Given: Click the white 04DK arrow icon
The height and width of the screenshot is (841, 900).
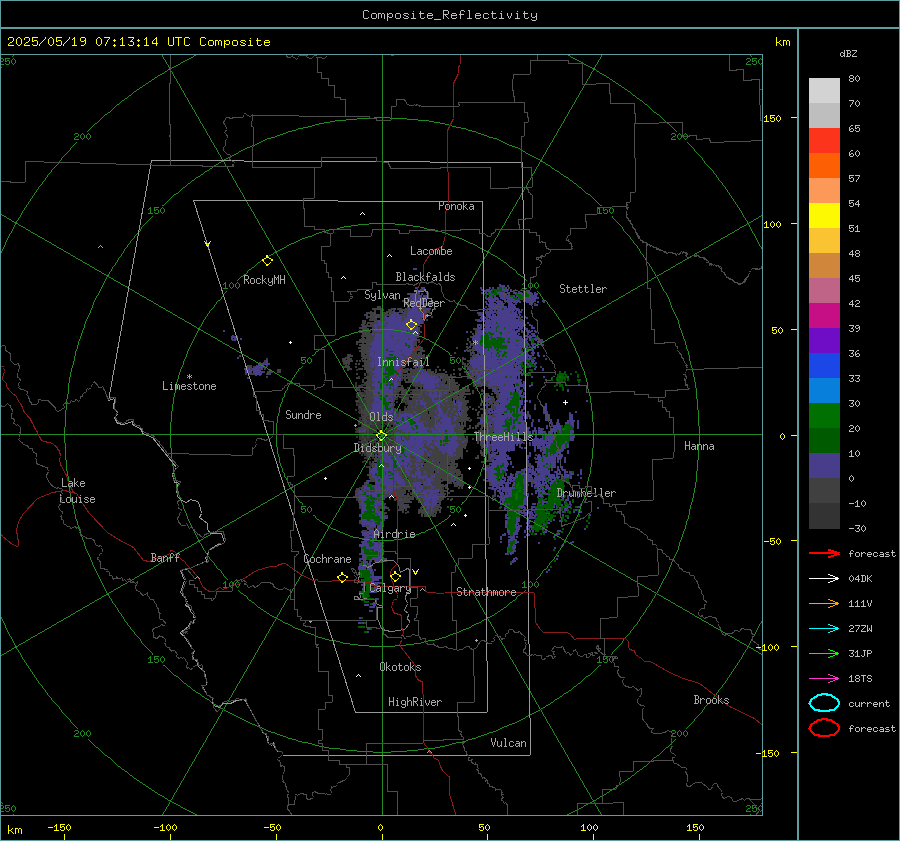Looking at the screenshot, I should click(824, 578).
